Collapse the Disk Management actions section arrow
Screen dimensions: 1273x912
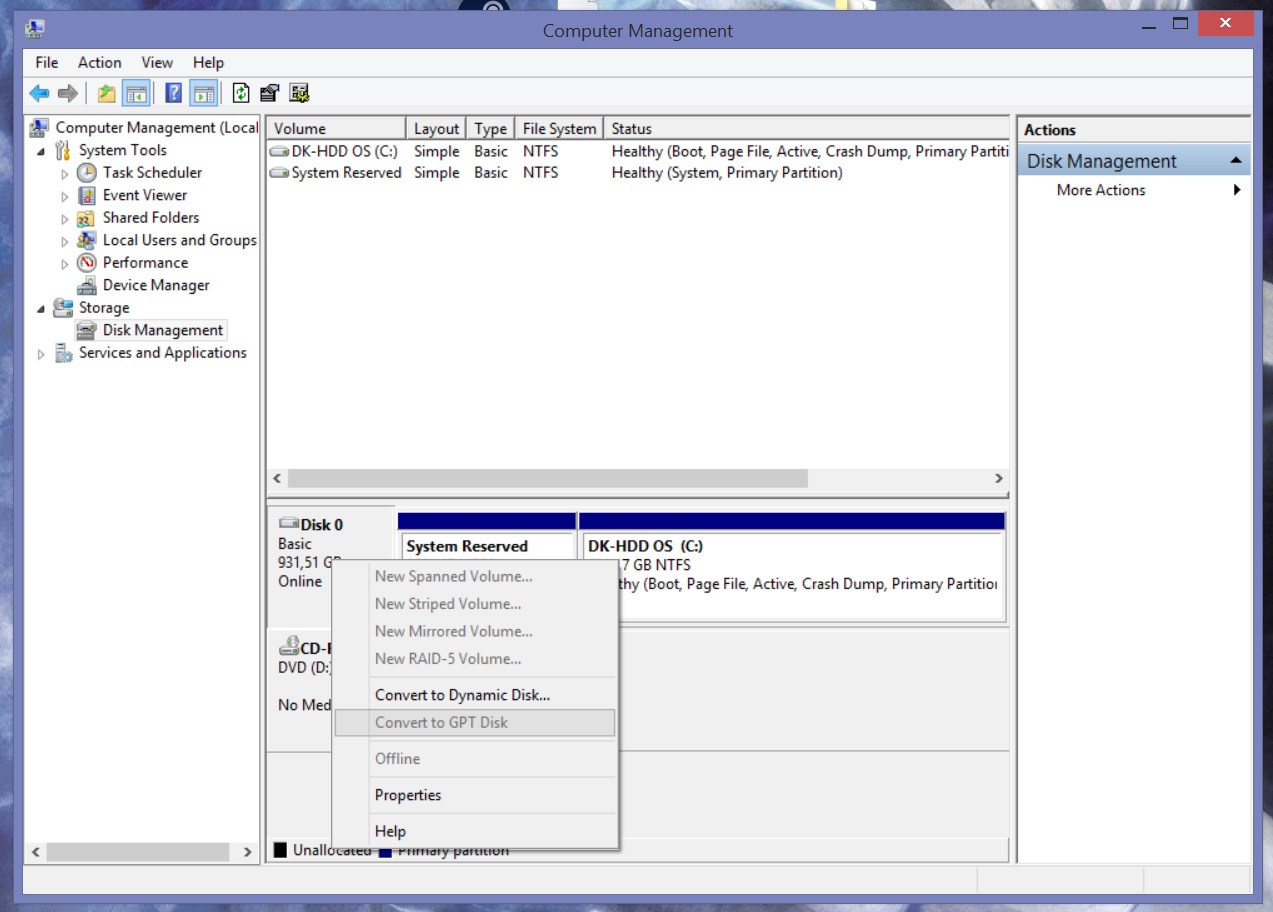[1236, 160]
